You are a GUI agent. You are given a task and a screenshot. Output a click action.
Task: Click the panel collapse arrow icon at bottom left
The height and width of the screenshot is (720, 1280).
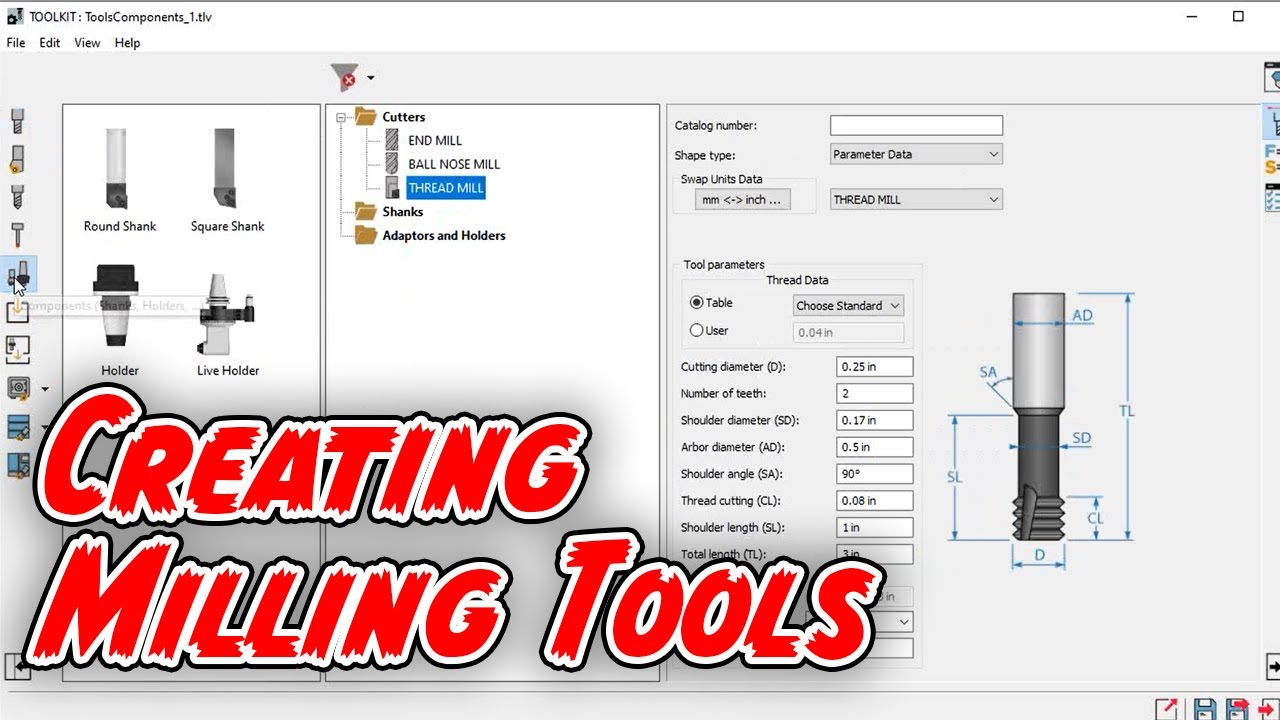17,667
